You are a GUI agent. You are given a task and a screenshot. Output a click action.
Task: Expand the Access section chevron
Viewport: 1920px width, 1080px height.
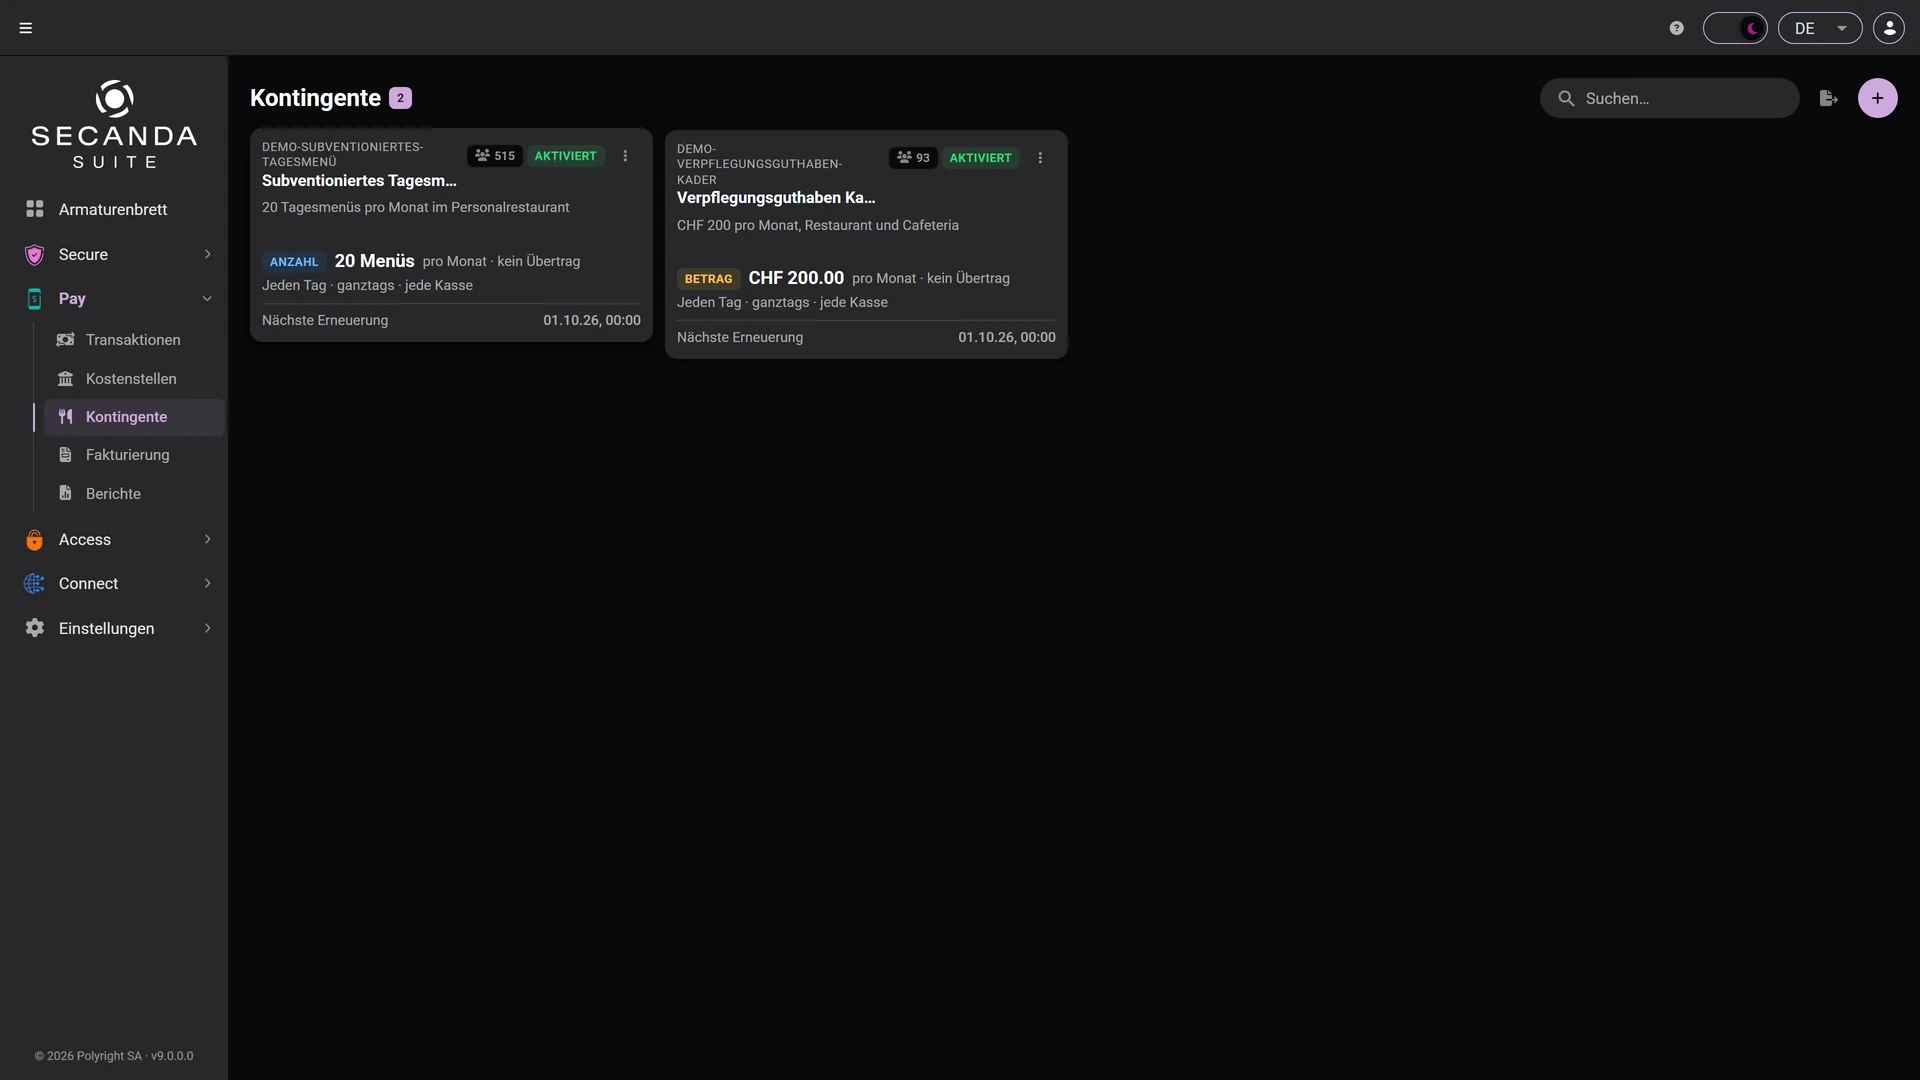point(207,539)
